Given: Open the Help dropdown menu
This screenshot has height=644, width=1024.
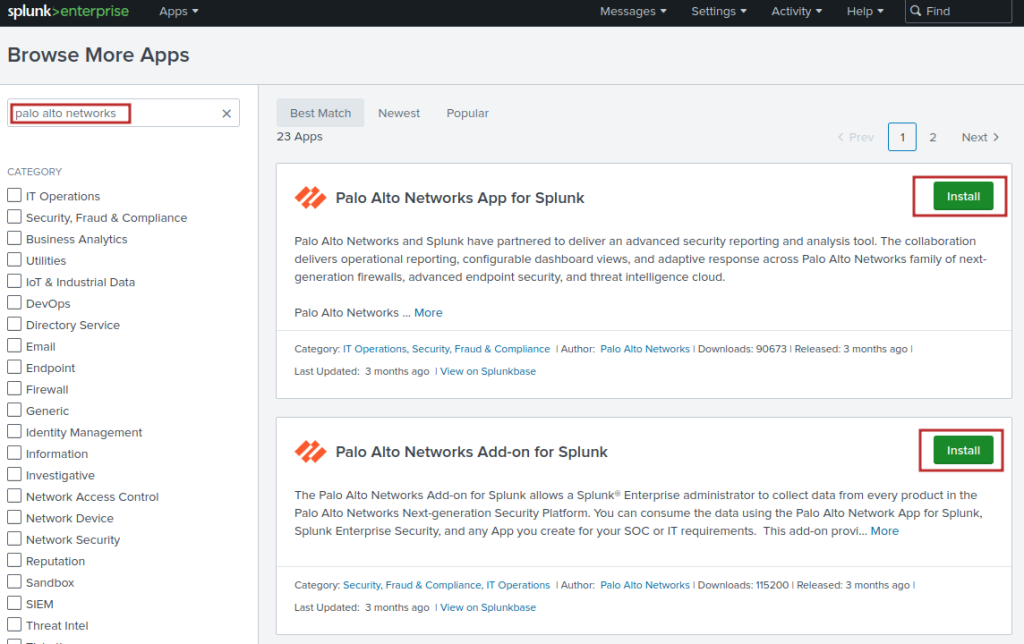Looking at the screenshot, I should click(865, 11).
